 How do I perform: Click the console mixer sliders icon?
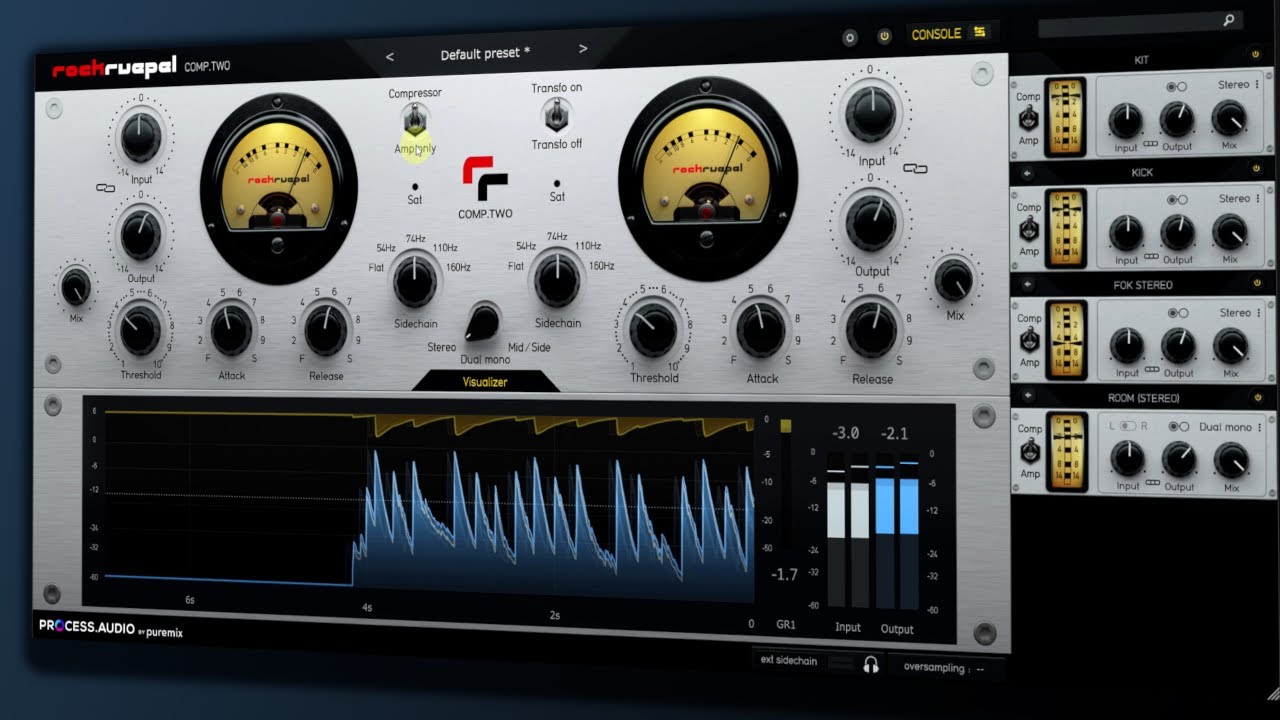(980, 32)
